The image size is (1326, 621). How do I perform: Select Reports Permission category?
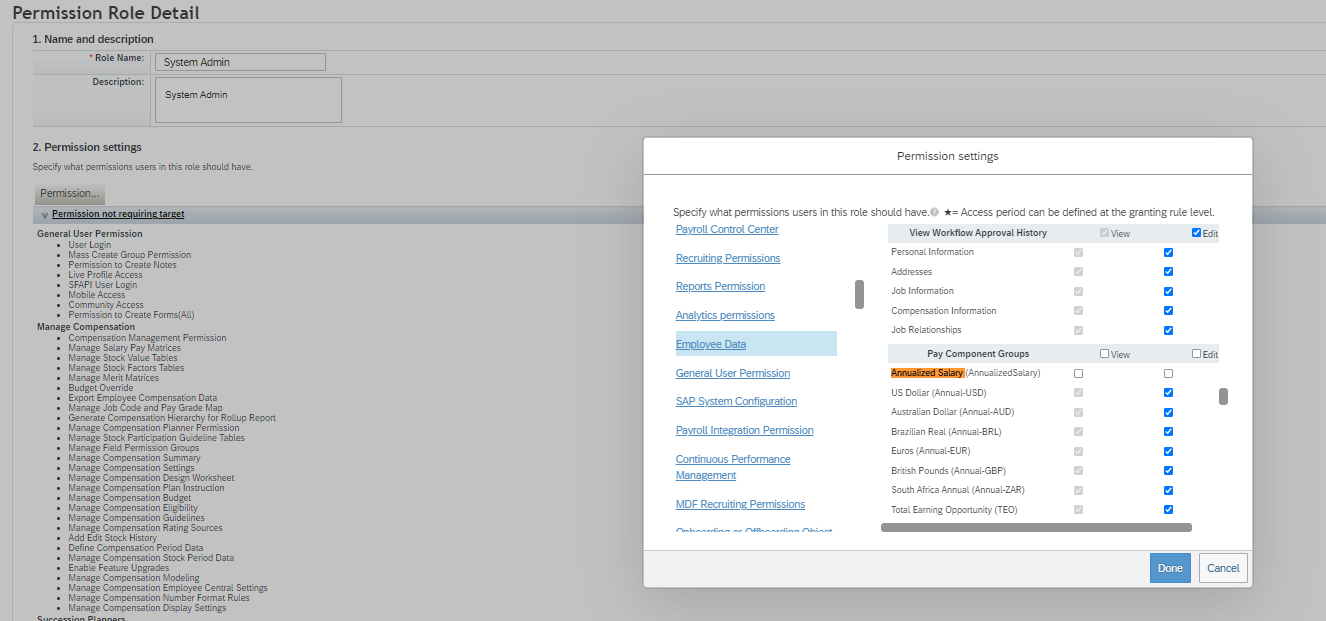pos(720,286)
